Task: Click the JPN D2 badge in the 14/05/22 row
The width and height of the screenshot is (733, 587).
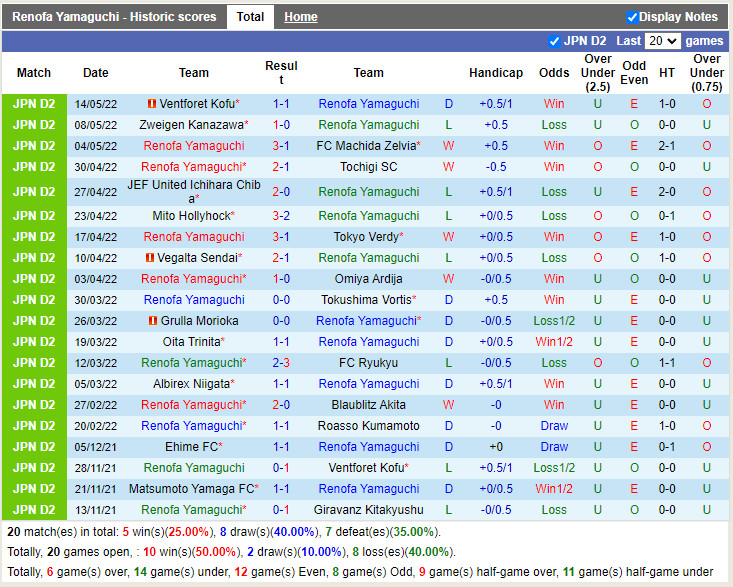Action: coord(34,104)
